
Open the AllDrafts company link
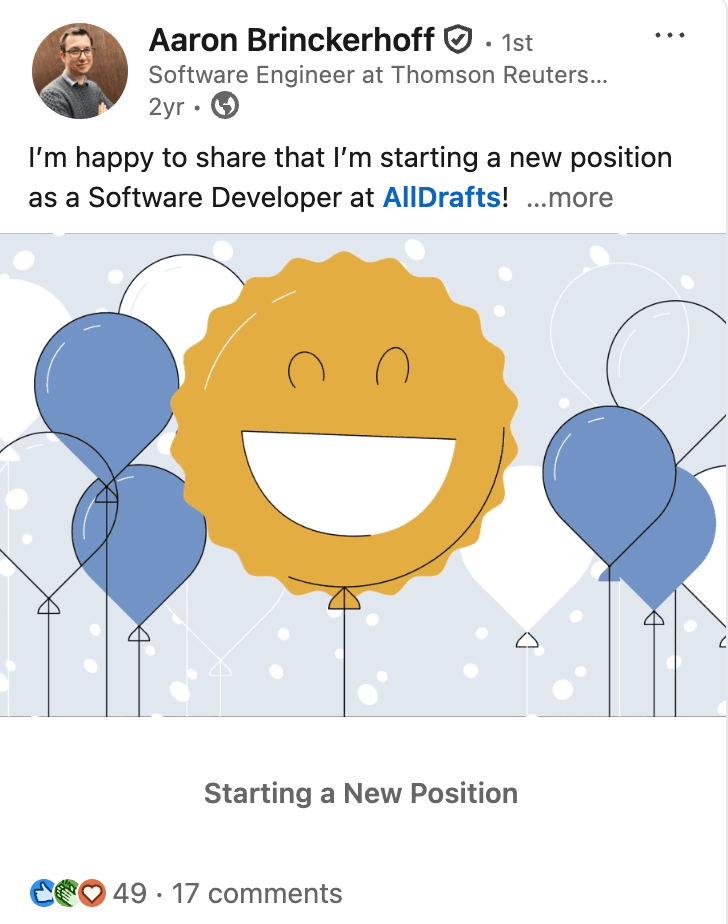(441, 197)
